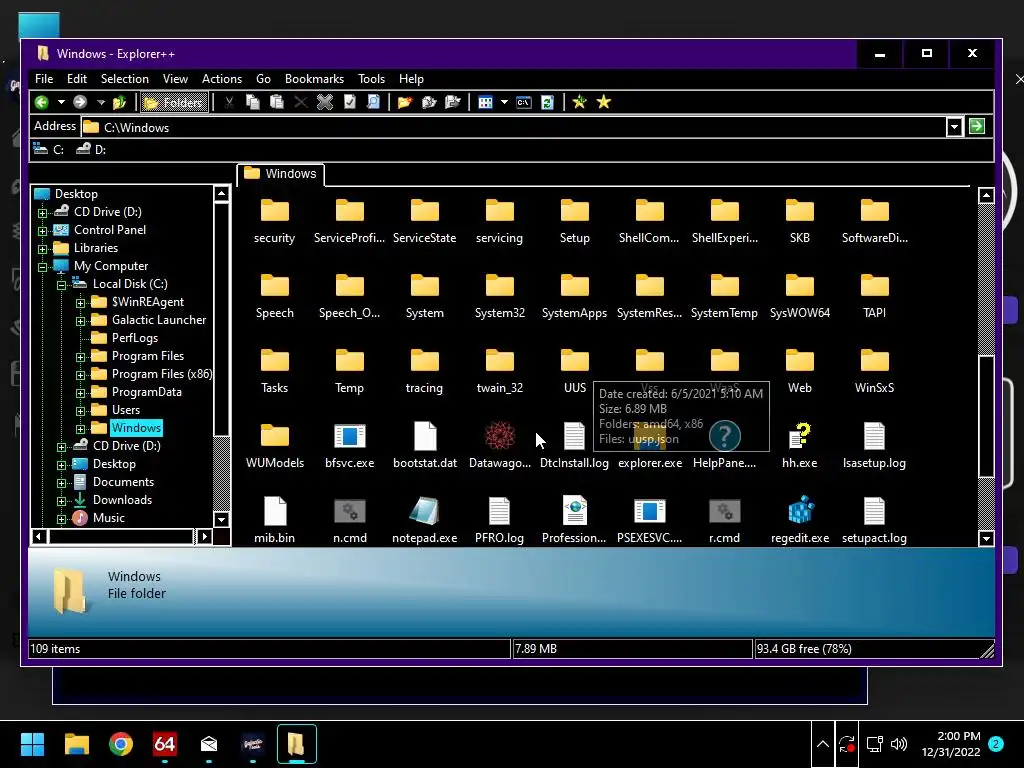
Task: Bookmark this tab with green star
Action: point(579,103)
